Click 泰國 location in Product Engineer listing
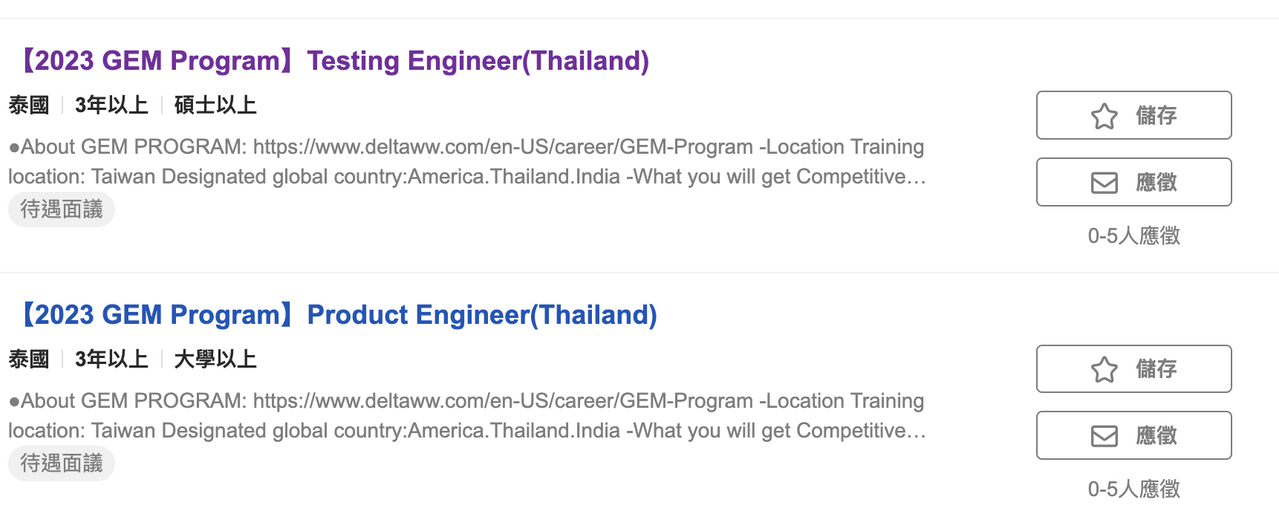Screen dimensions: 1279x517 click(29, 359)
